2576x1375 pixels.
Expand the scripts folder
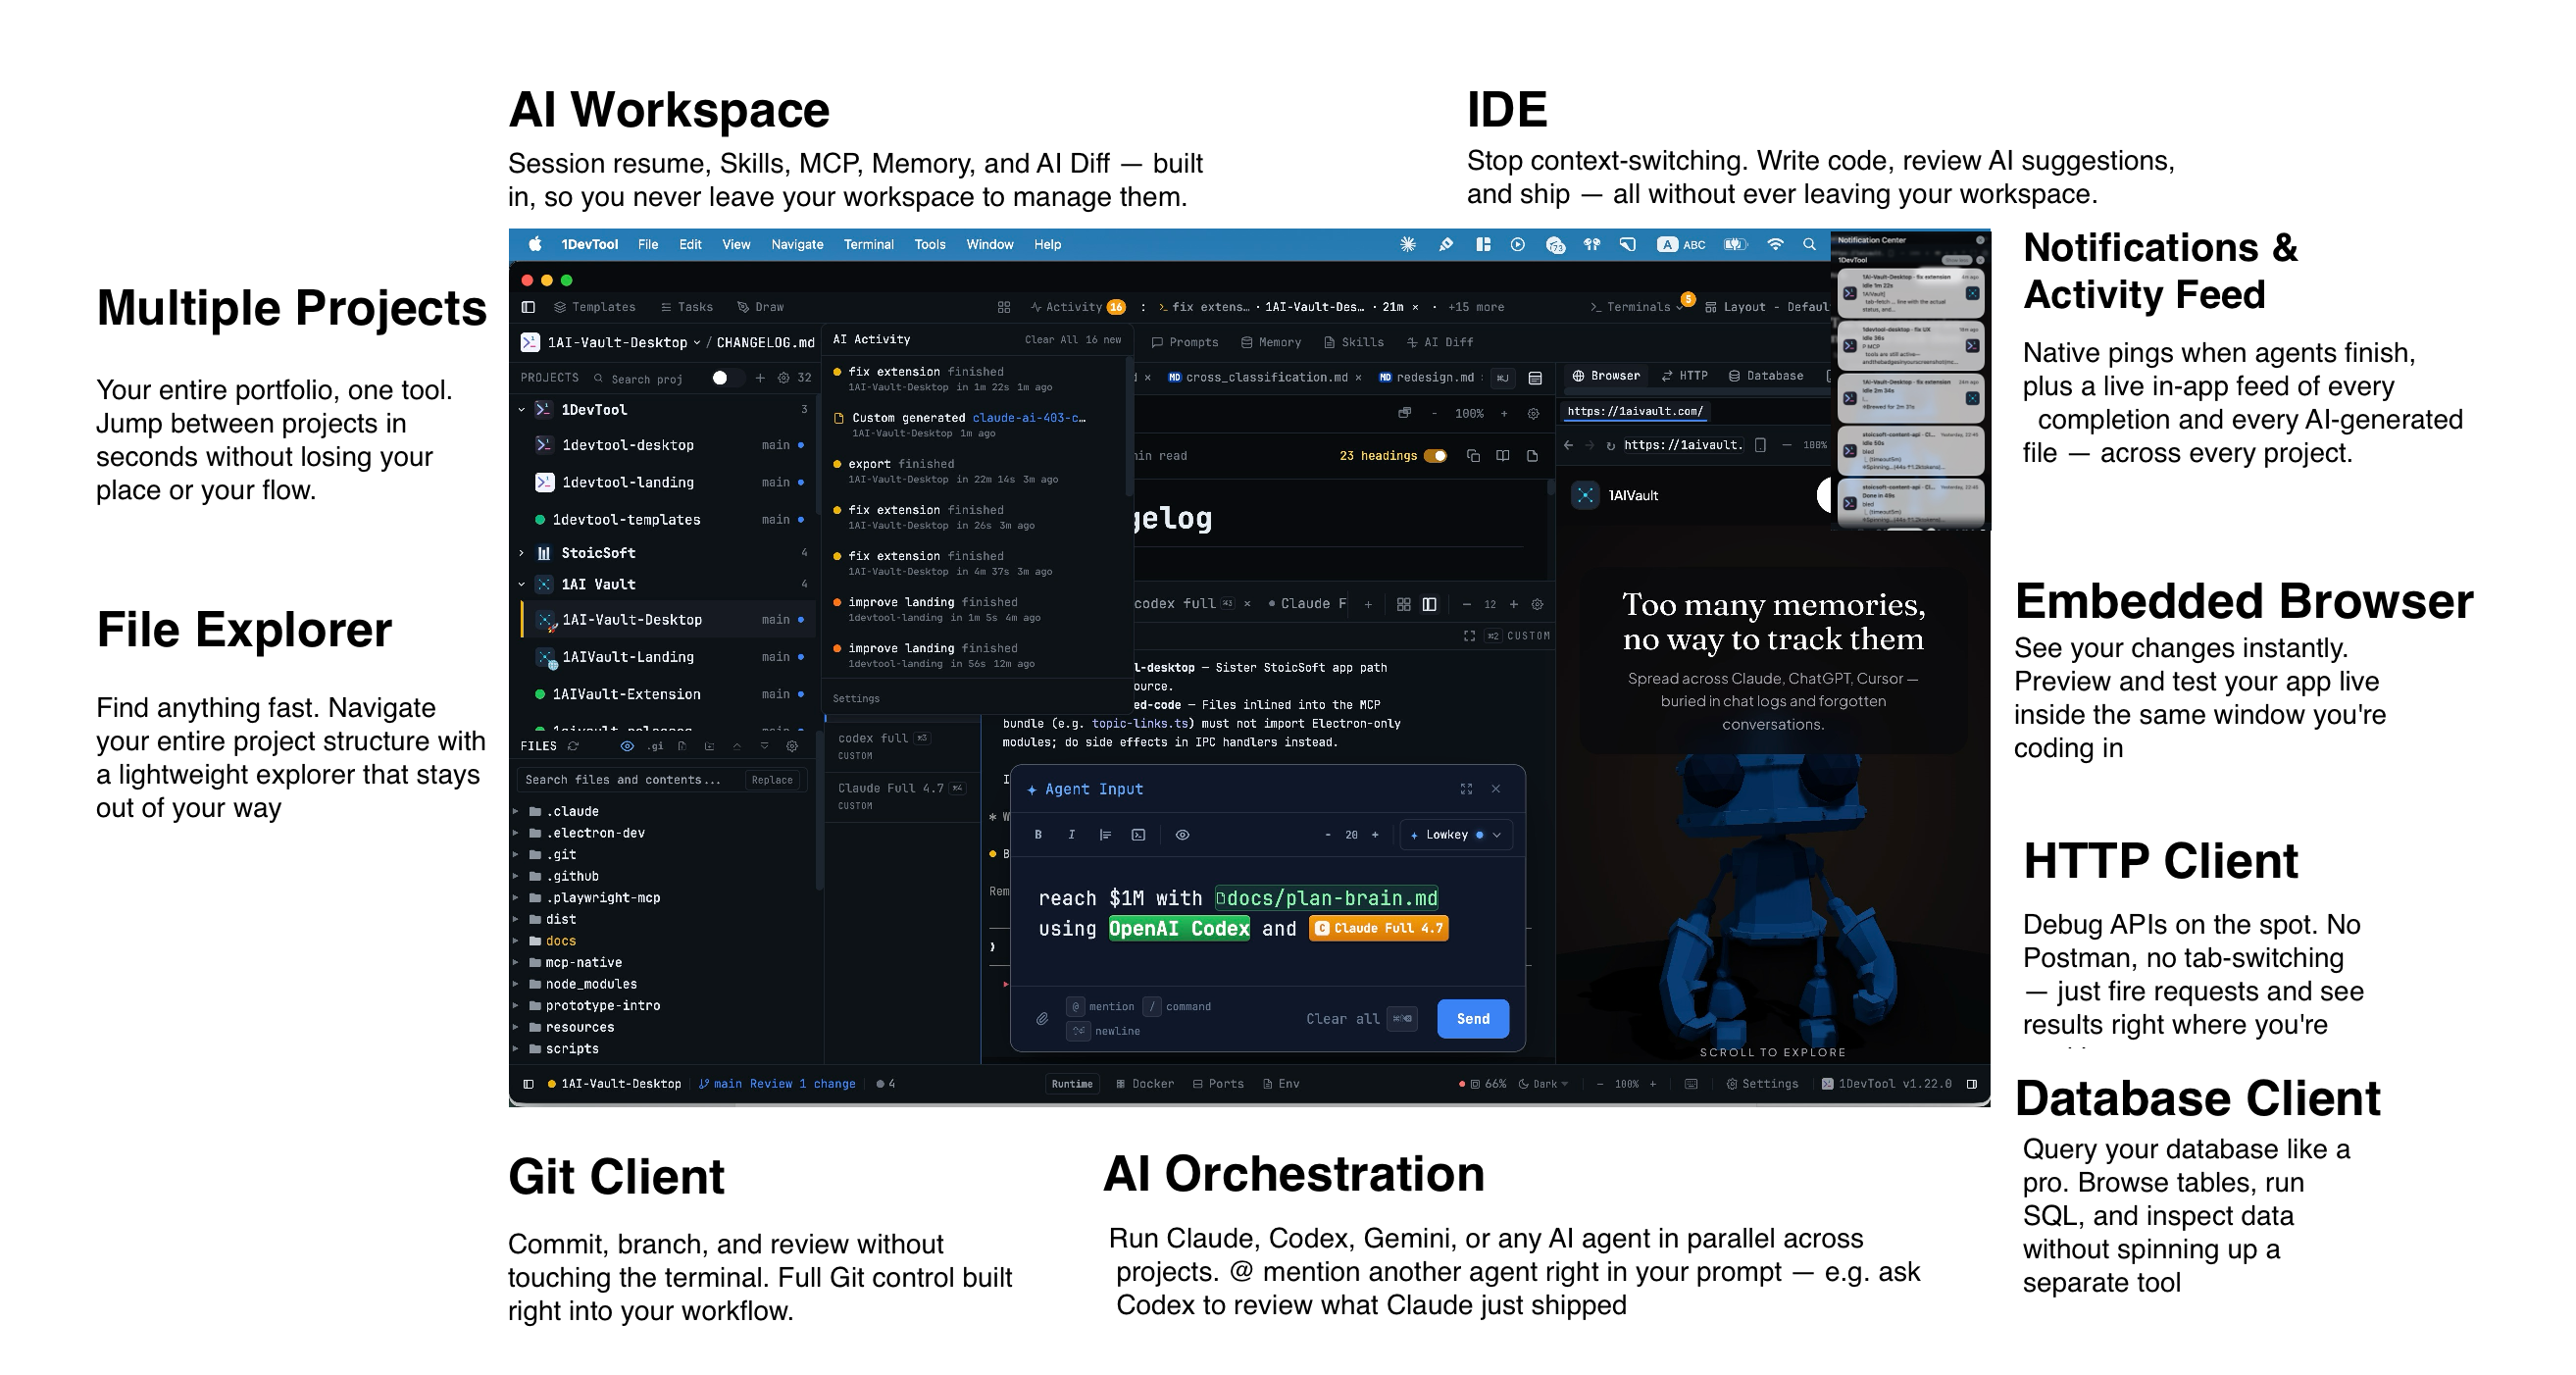(516, 1049)
